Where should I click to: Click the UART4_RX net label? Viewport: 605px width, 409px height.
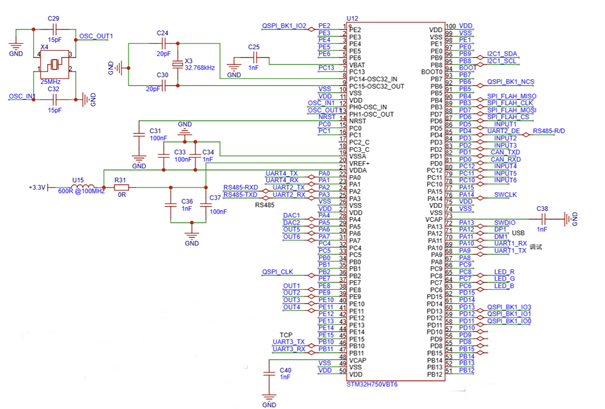click(282, 180)
